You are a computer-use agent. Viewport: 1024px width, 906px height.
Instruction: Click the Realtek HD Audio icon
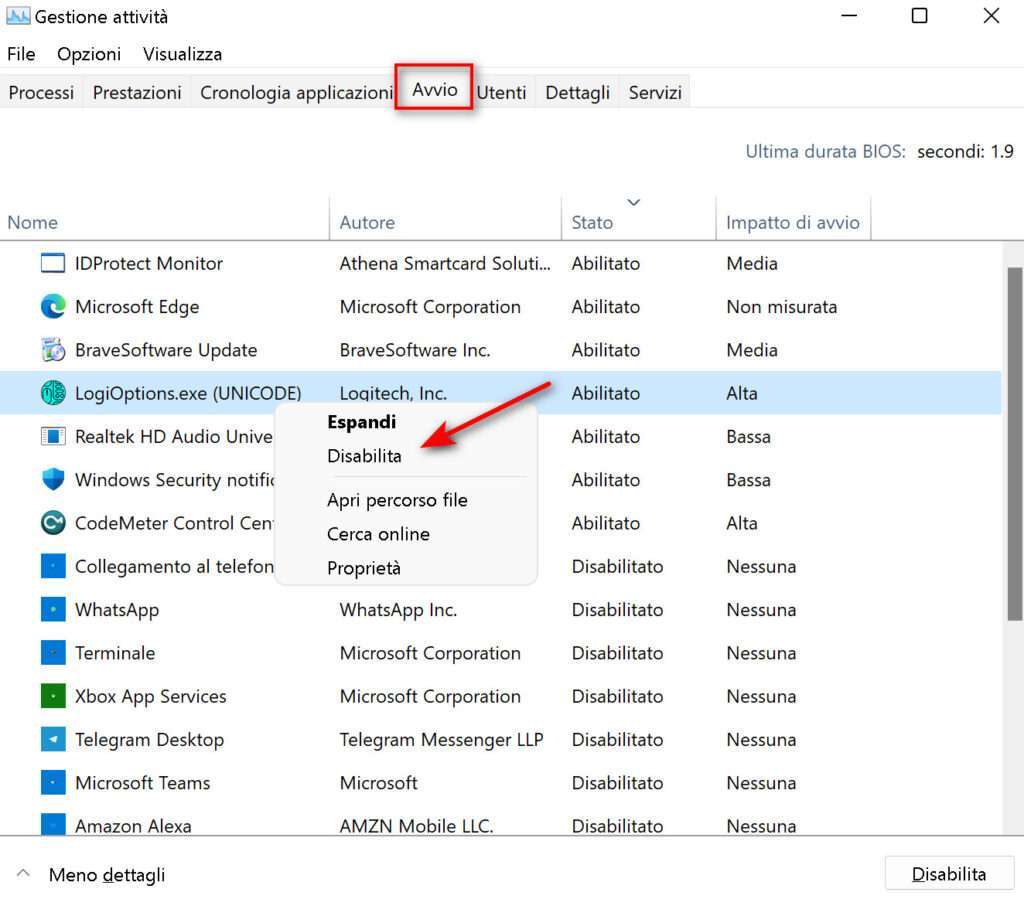53,436
